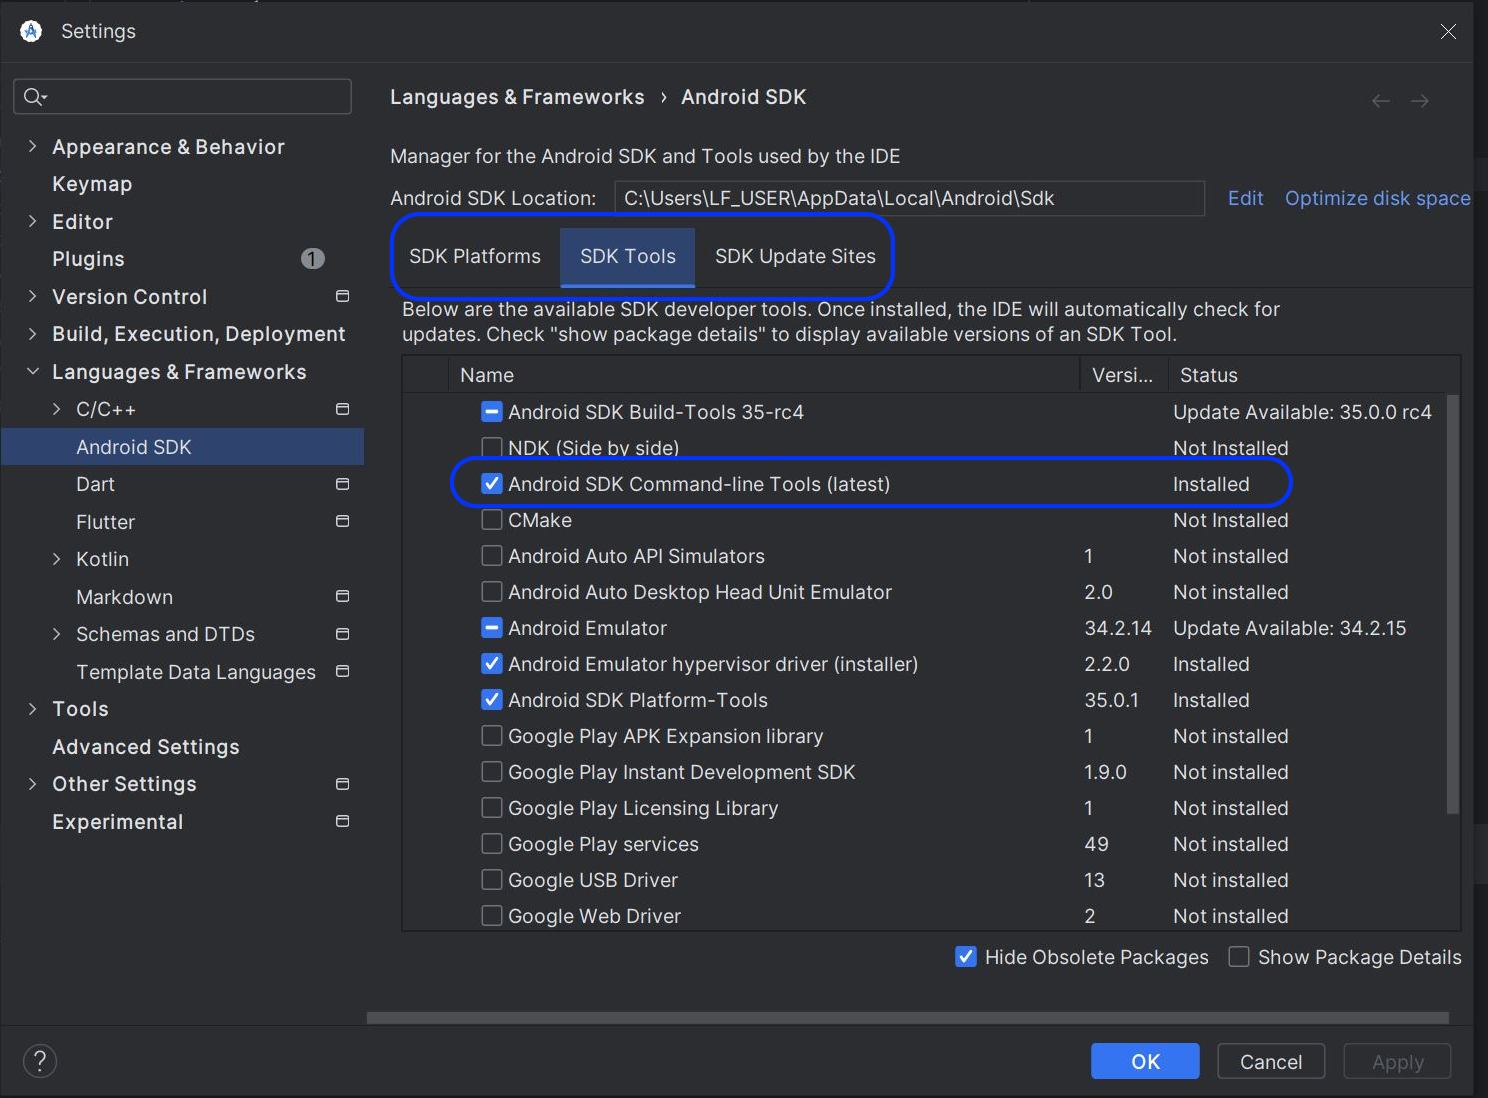Screen dimensions: 1488x1098
Task: Open Keymap settings page
Action: 92,184
